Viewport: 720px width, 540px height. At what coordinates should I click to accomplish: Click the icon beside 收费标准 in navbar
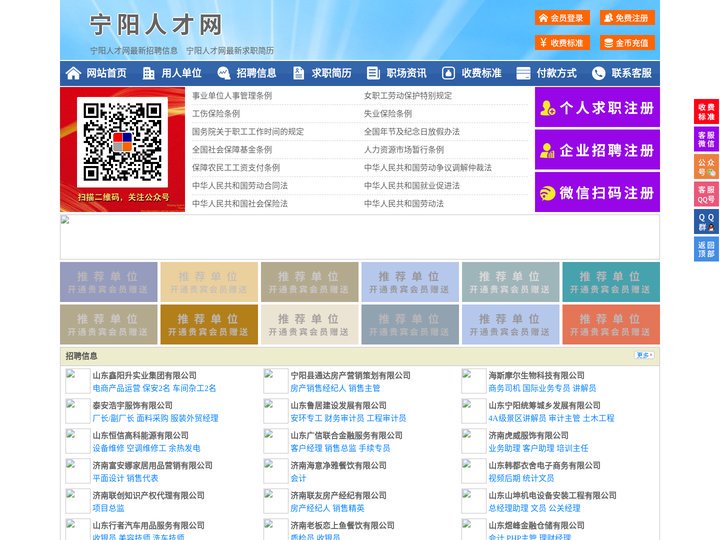[x=448, y=73]
